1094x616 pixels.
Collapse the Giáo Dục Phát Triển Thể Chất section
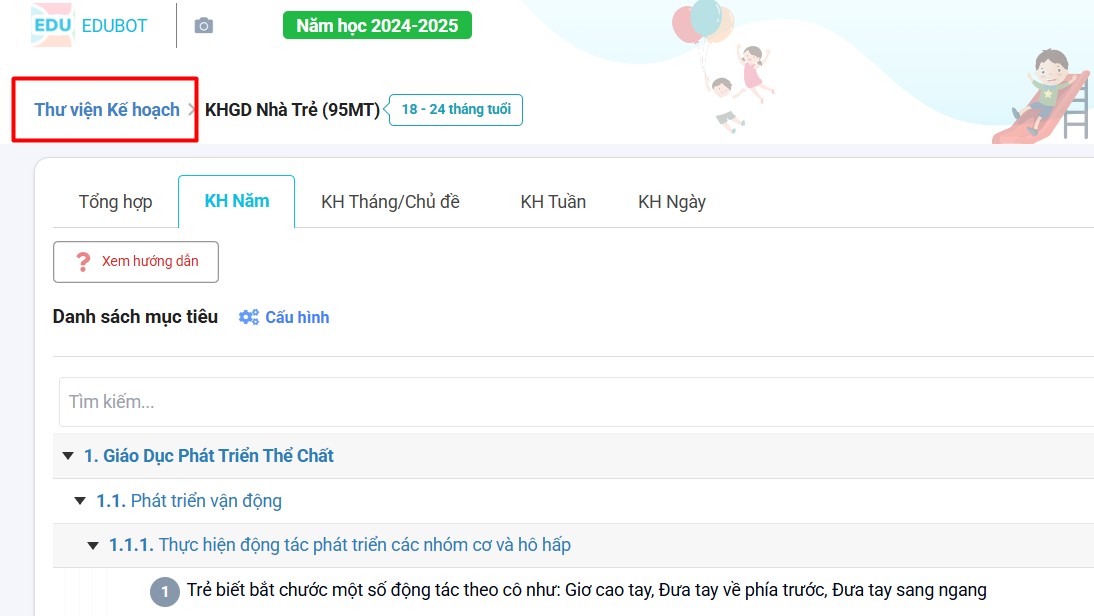click(68, 456)
